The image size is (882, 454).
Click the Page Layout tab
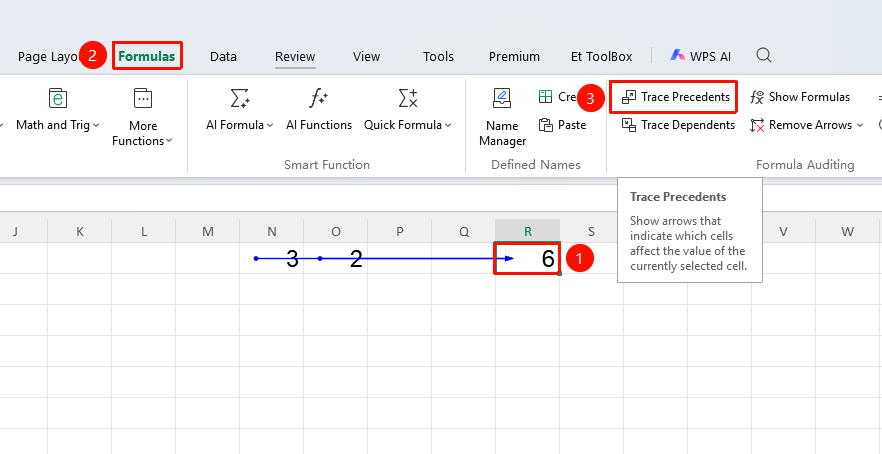(x=48, y=56)
